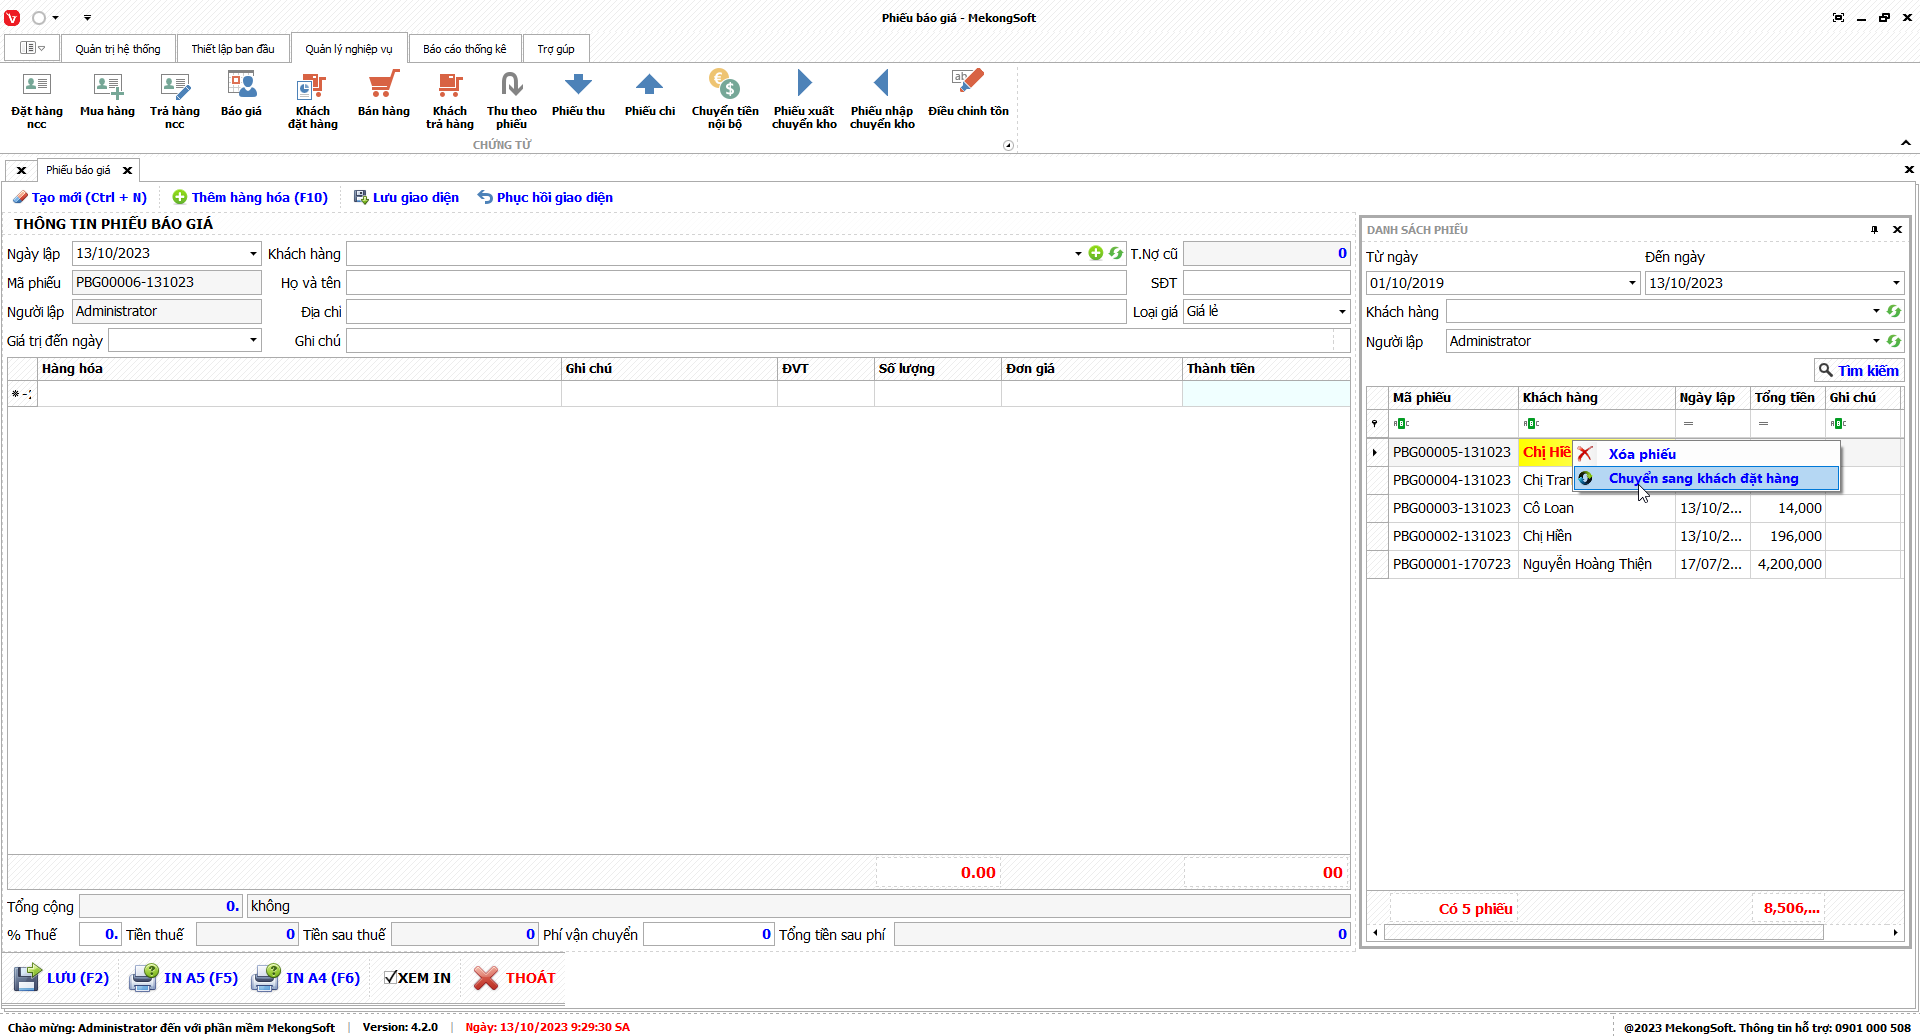Click the Họ và tên input field
The width and height of the screenshot is (1920, 1036).
pyautogui.click(x=735, y=283)
